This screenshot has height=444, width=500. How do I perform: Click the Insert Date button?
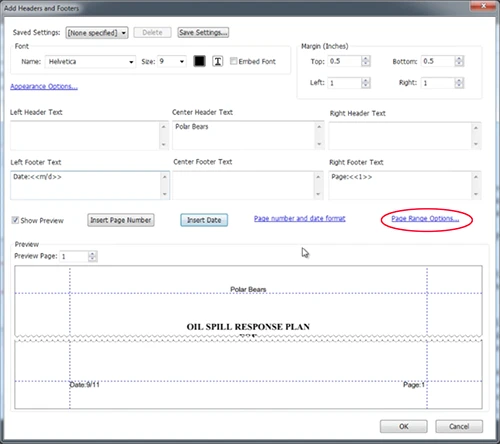click(x=204, y=220)
